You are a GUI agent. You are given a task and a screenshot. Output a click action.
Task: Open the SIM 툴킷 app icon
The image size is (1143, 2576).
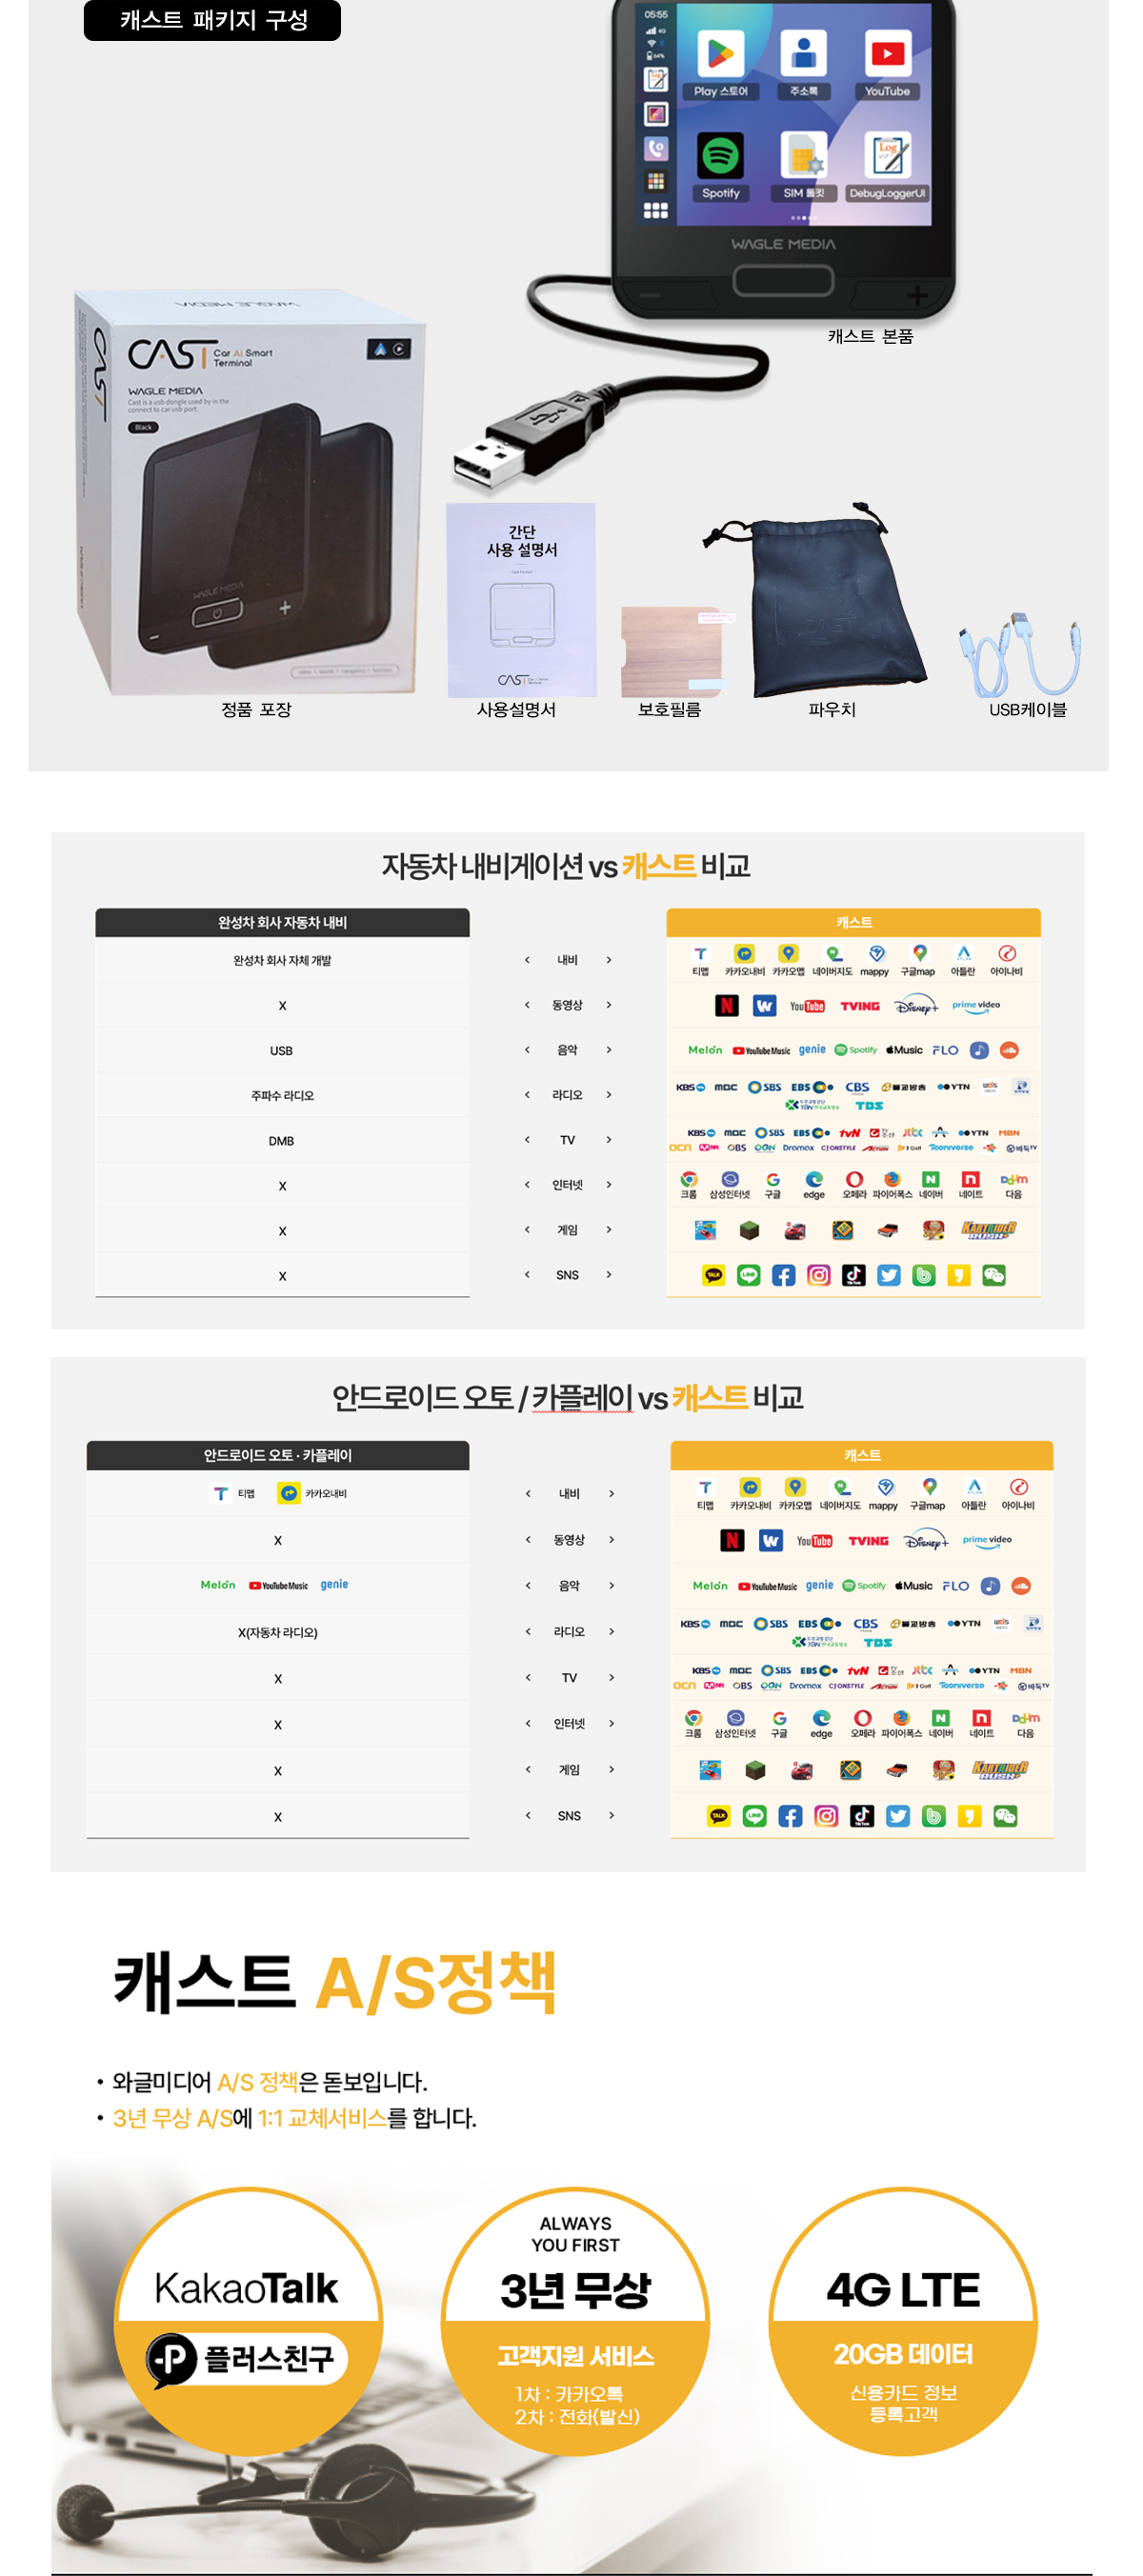click(x=803, y=158)
